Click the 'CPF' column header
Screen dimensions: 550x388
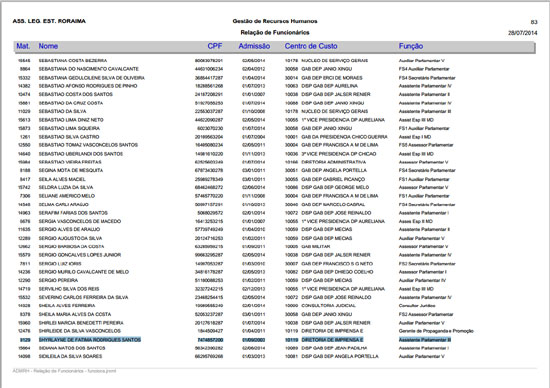pos(215,46)
